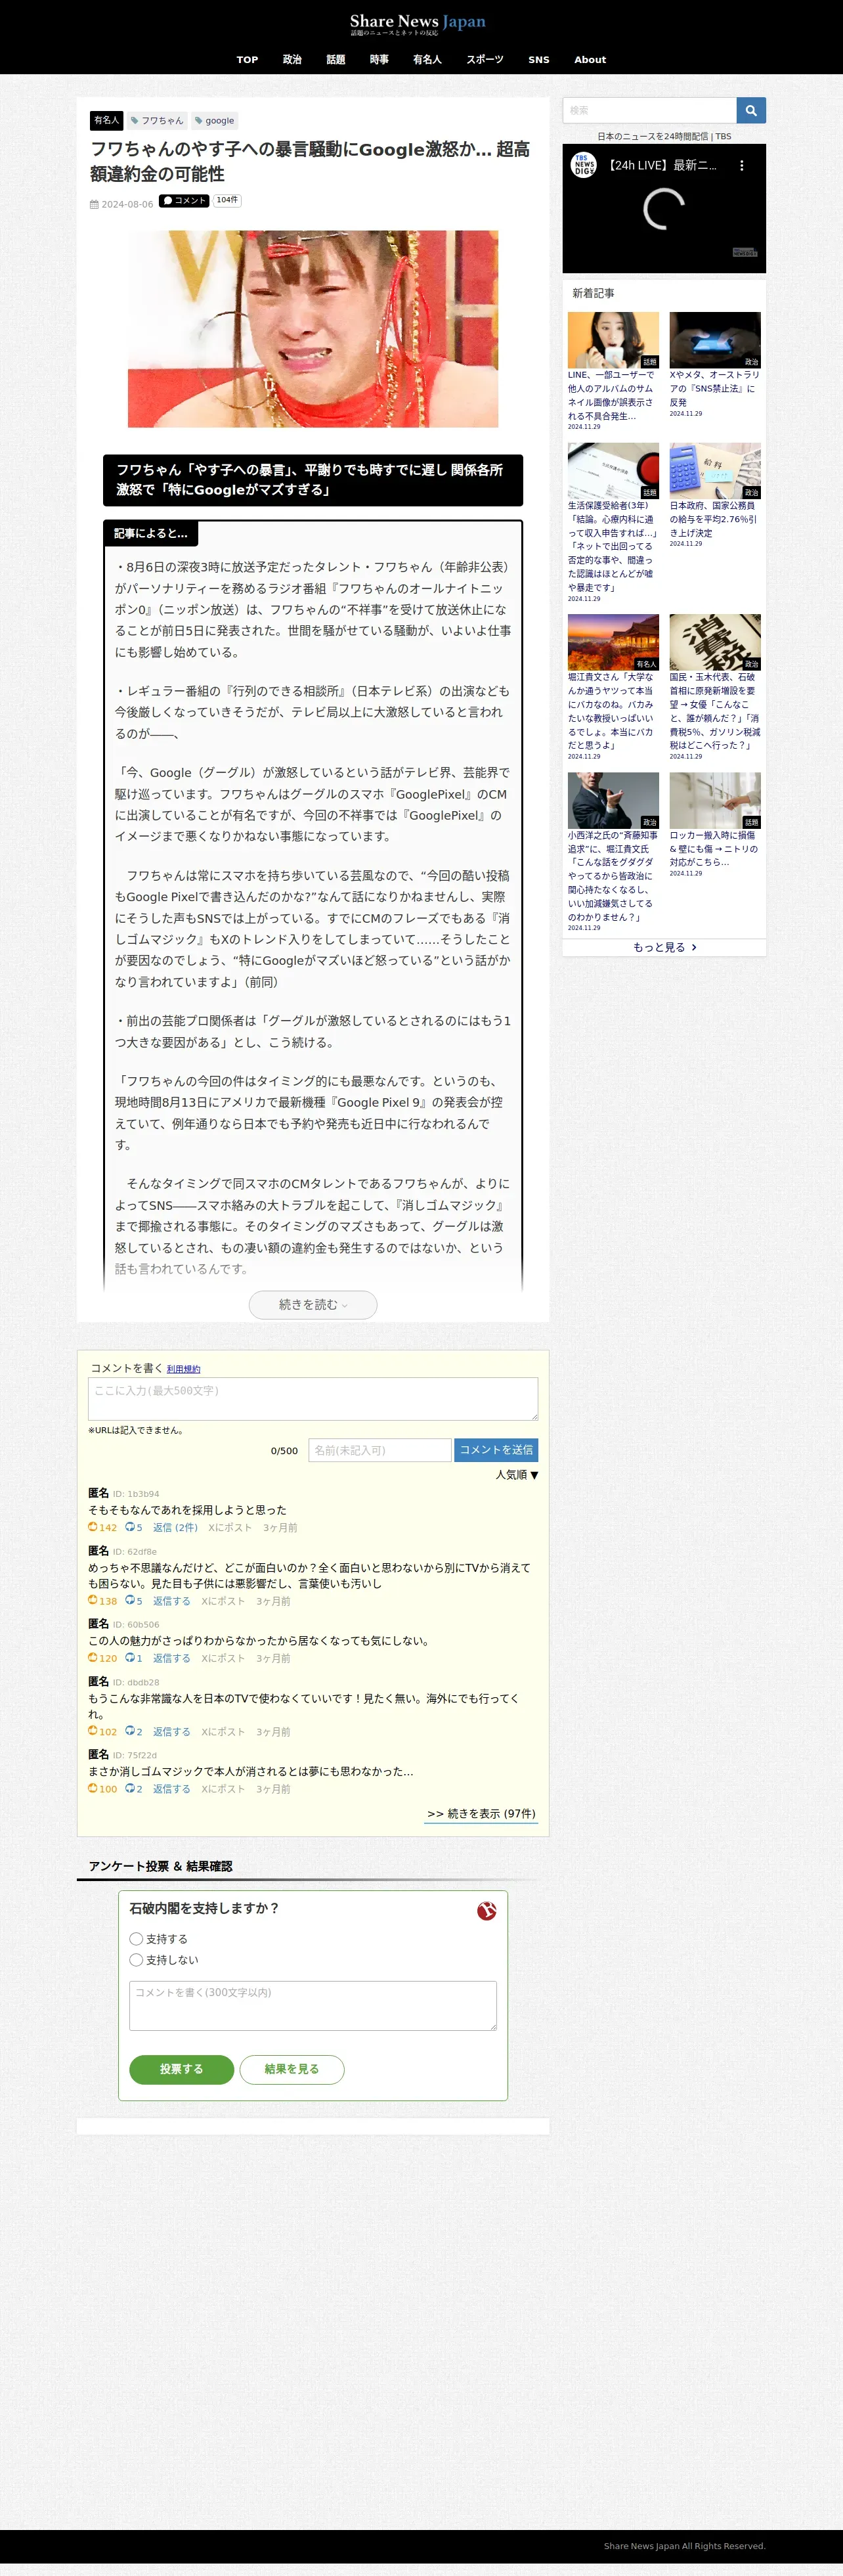Open the 話題 menu item
The height and width of the screenshot is (2576, 843).
[x=336, y=60]
